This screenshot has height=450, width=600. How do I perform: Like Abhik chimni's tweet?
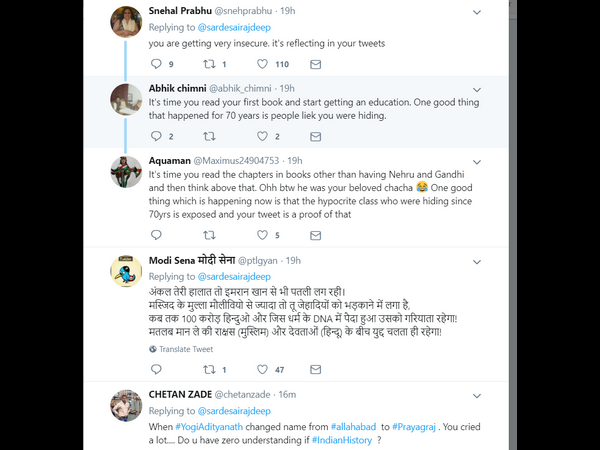[x=262, y=136]
